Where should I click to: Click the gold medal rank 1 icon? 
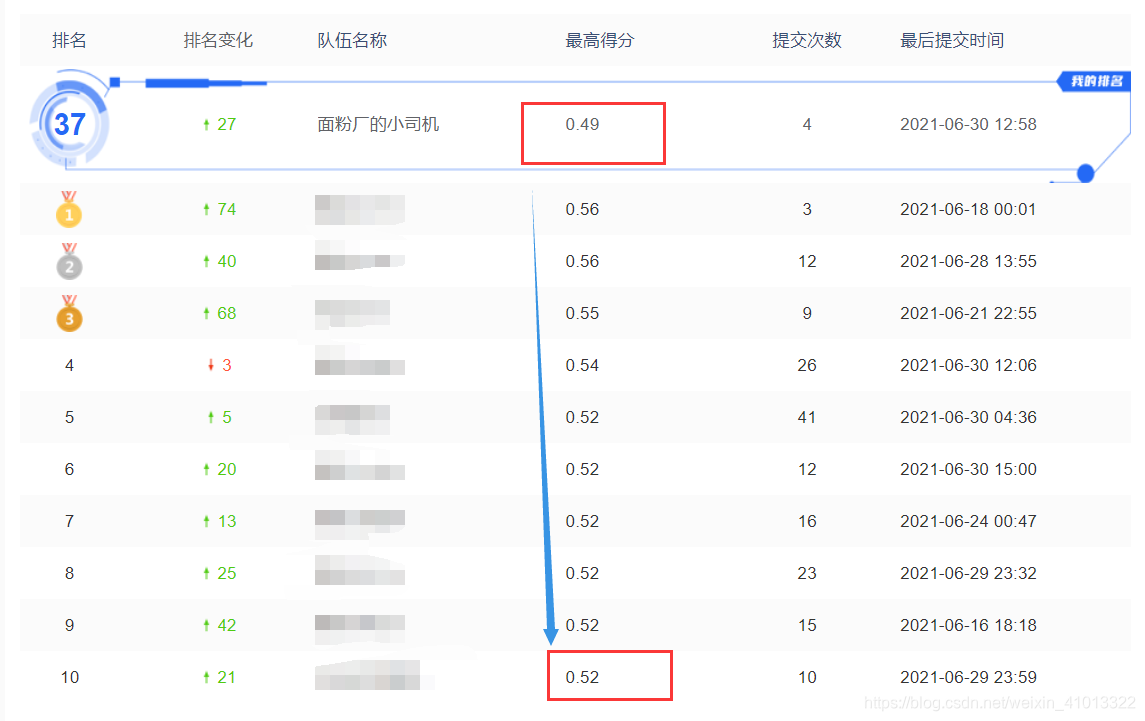[x=69, y=210]
